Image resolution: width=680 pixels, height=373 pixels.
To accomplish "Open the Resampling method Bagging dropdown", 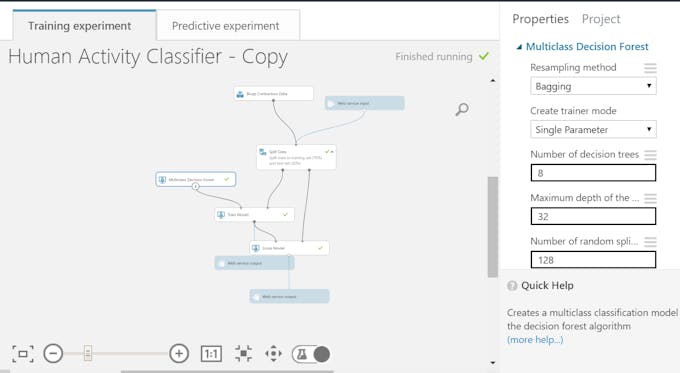I will point(593,86).
